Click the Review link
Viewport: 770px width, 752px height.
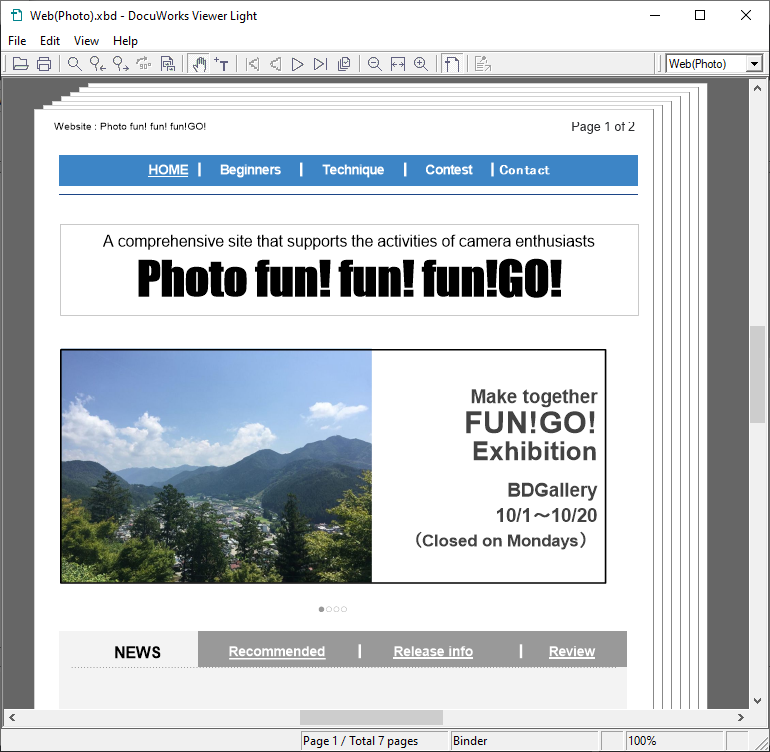pos(572,651)
